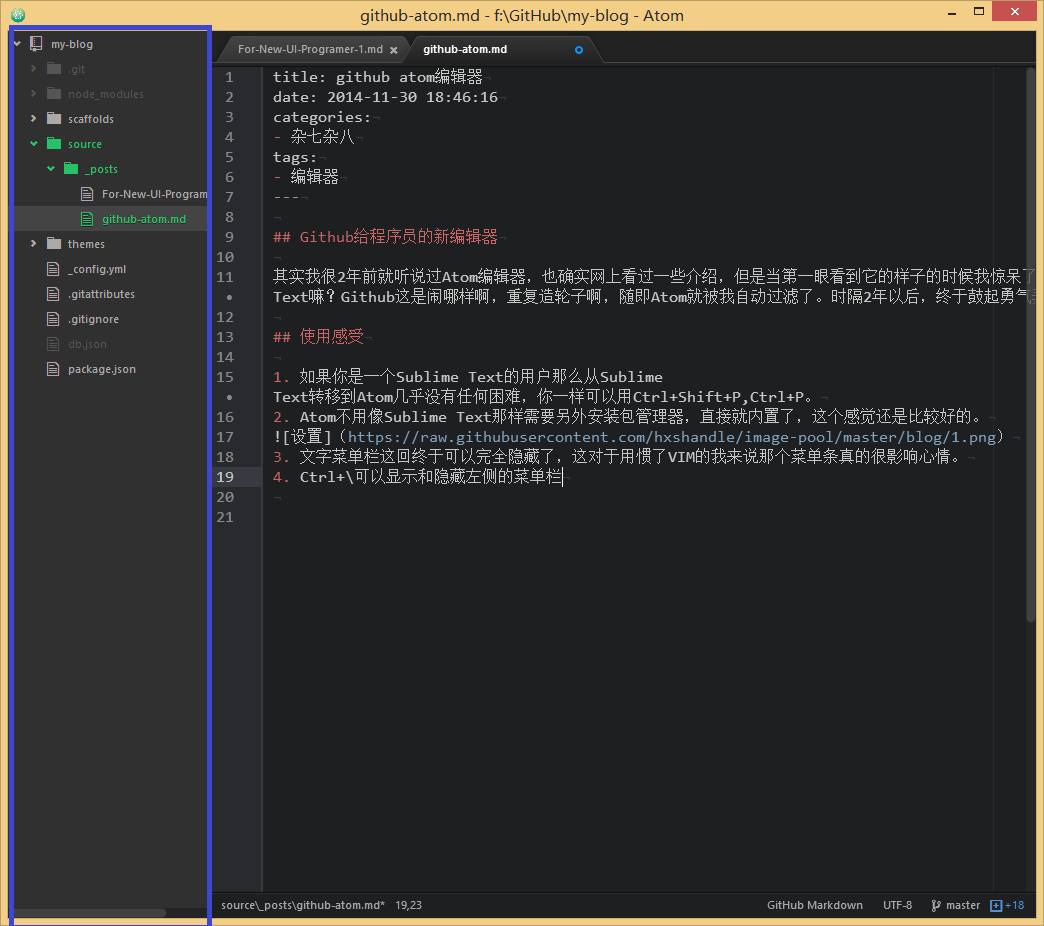This screenshot has width=1044, height=926.
Task: Click UTF-8 encoding selector
Action: coord(898,905)
